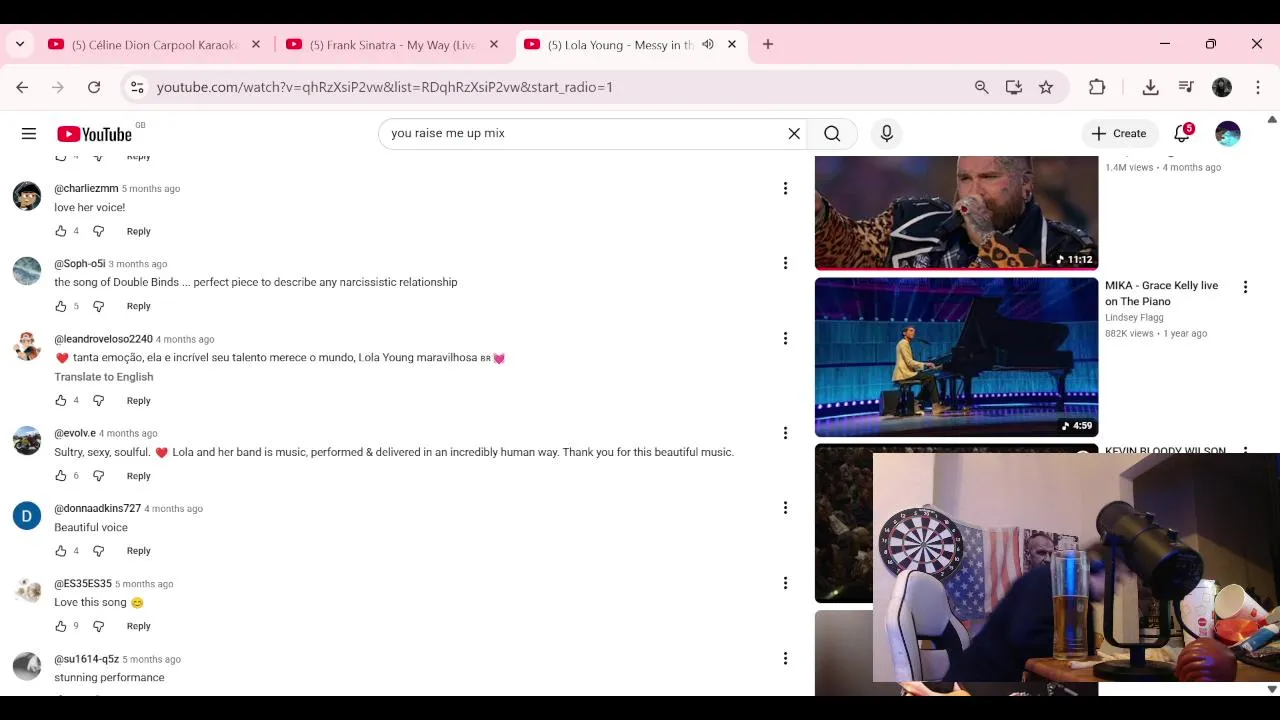Open MIKA - Grace Kelly live title
Image resolution: width=1280 pixels, height=720 pixels.
pyautogui.click(x=1161, y=293)
